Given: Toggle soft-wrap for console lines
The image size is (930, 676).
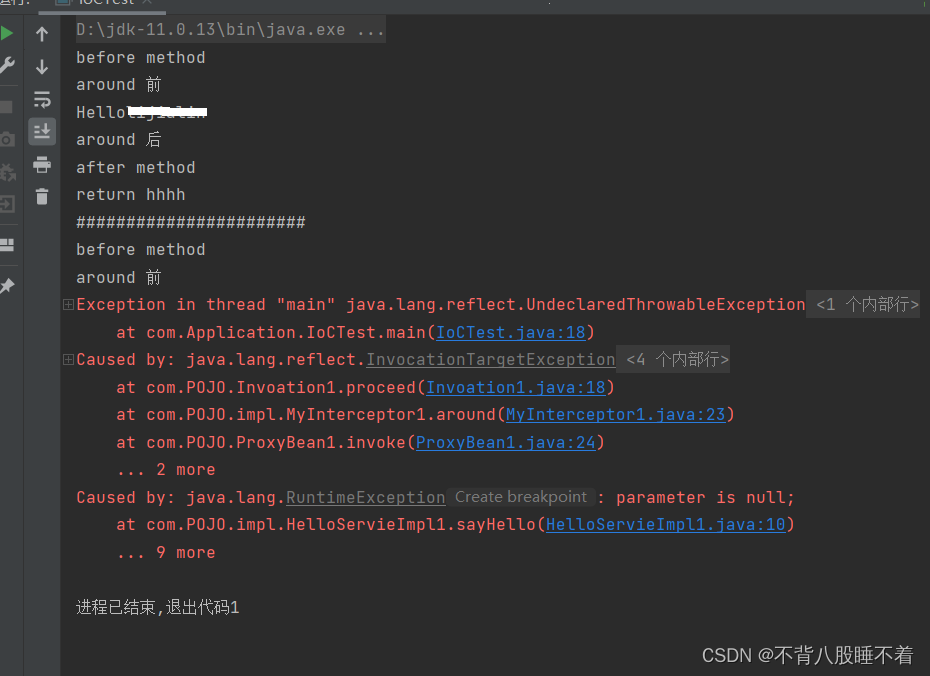Looking at the screenshot, I should click(41, 99).
